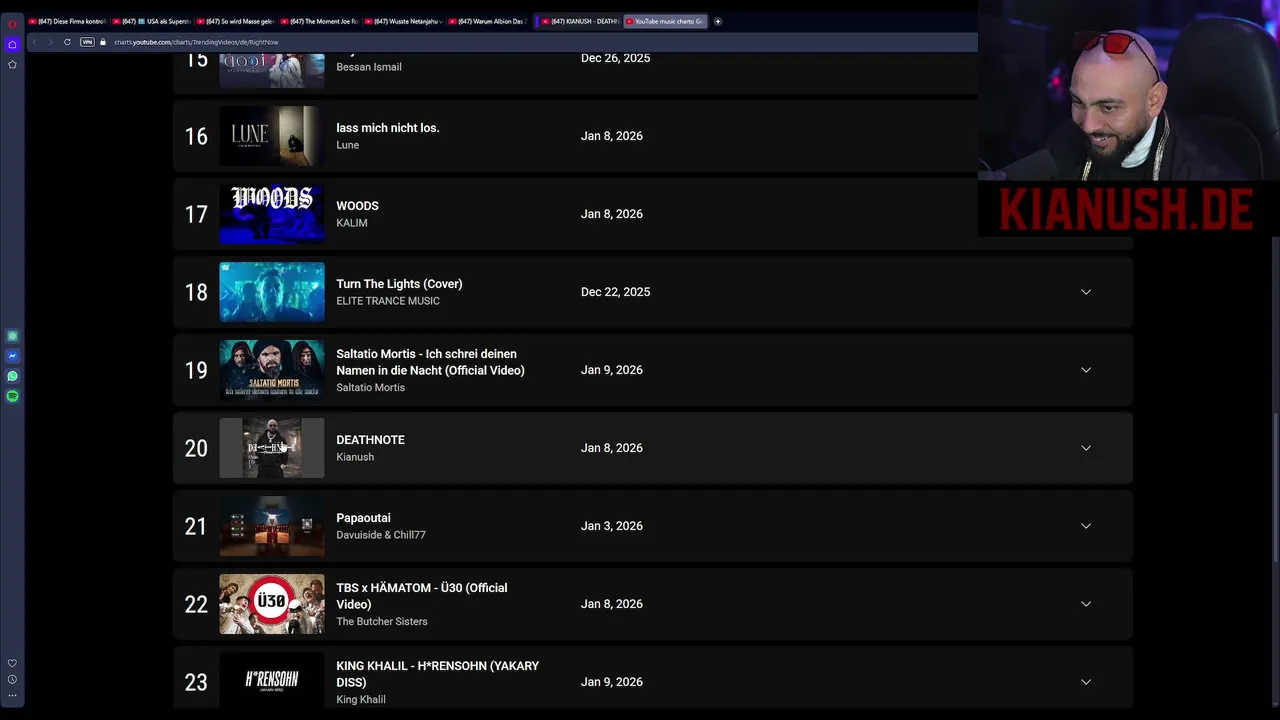Open artist 'KALIM' link
Viewport: 1280px width, 720px height.
pyautogui.click(x=352, y=223)
